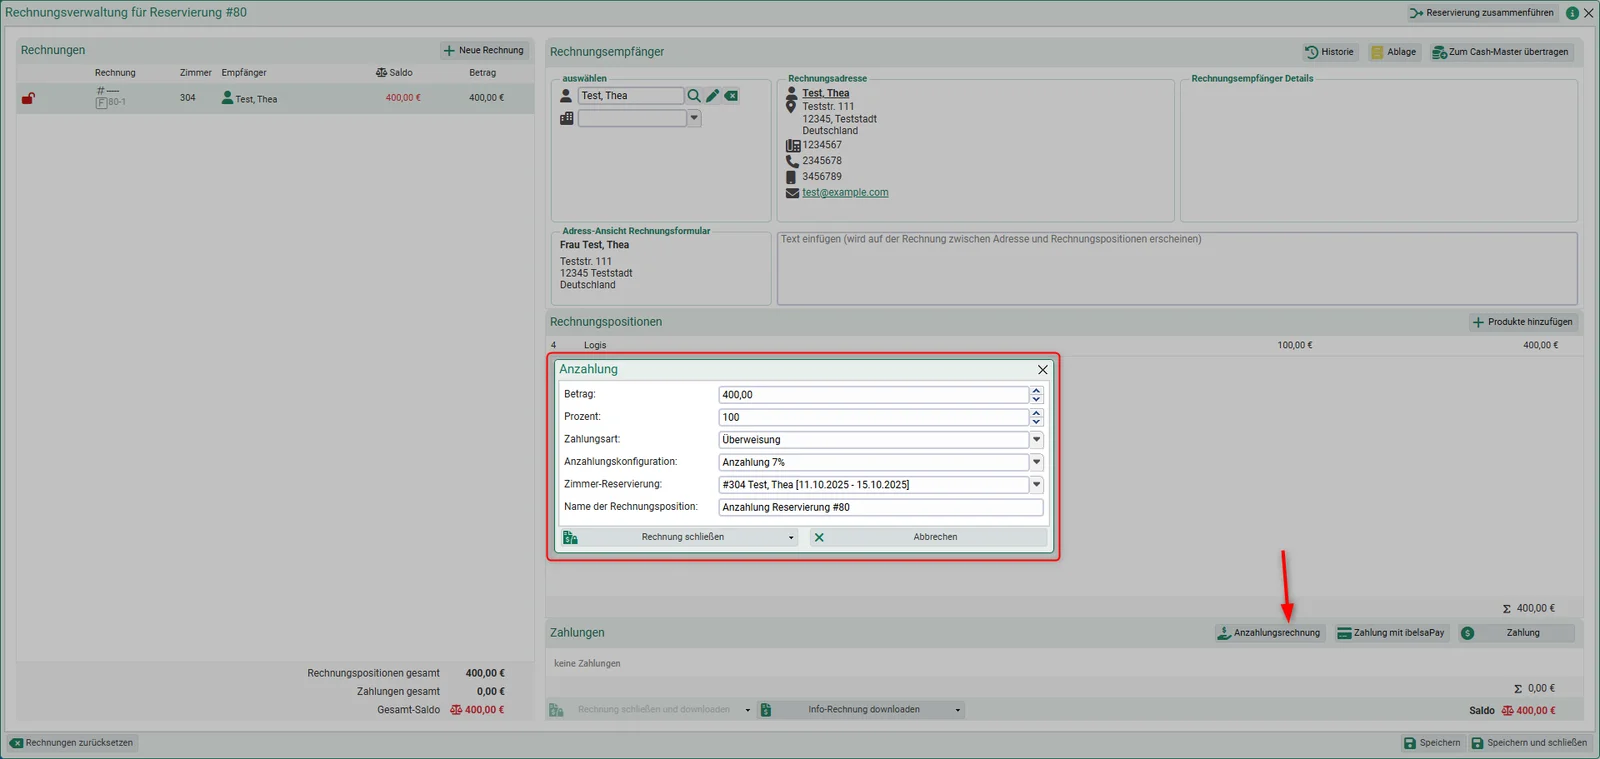1600x759 pixels.
Task: Add a new invoice with Neue Rechnung
Action: pyautogui.click(x=484, y=50)
